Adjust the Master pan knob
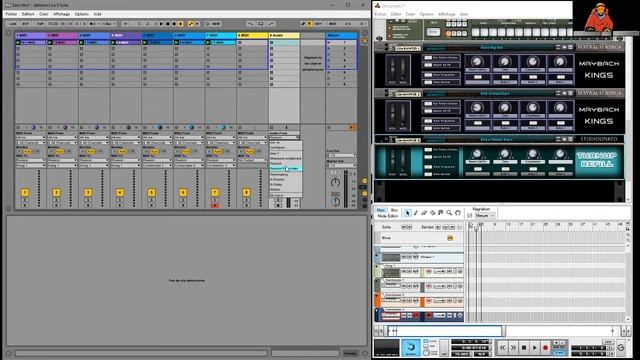 335,182
